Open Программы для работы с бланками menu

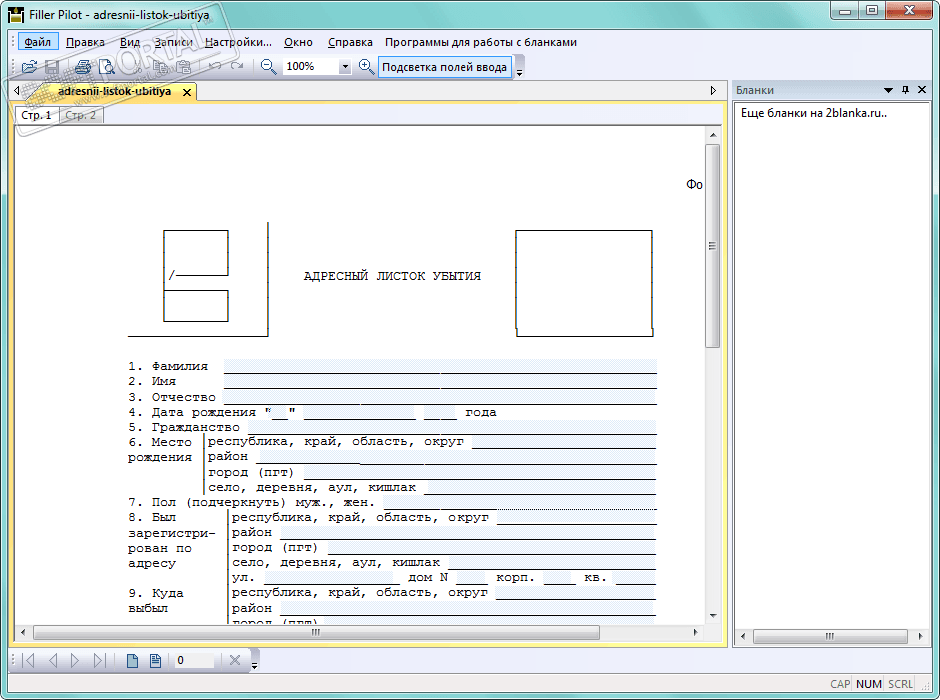click(480, 42)
